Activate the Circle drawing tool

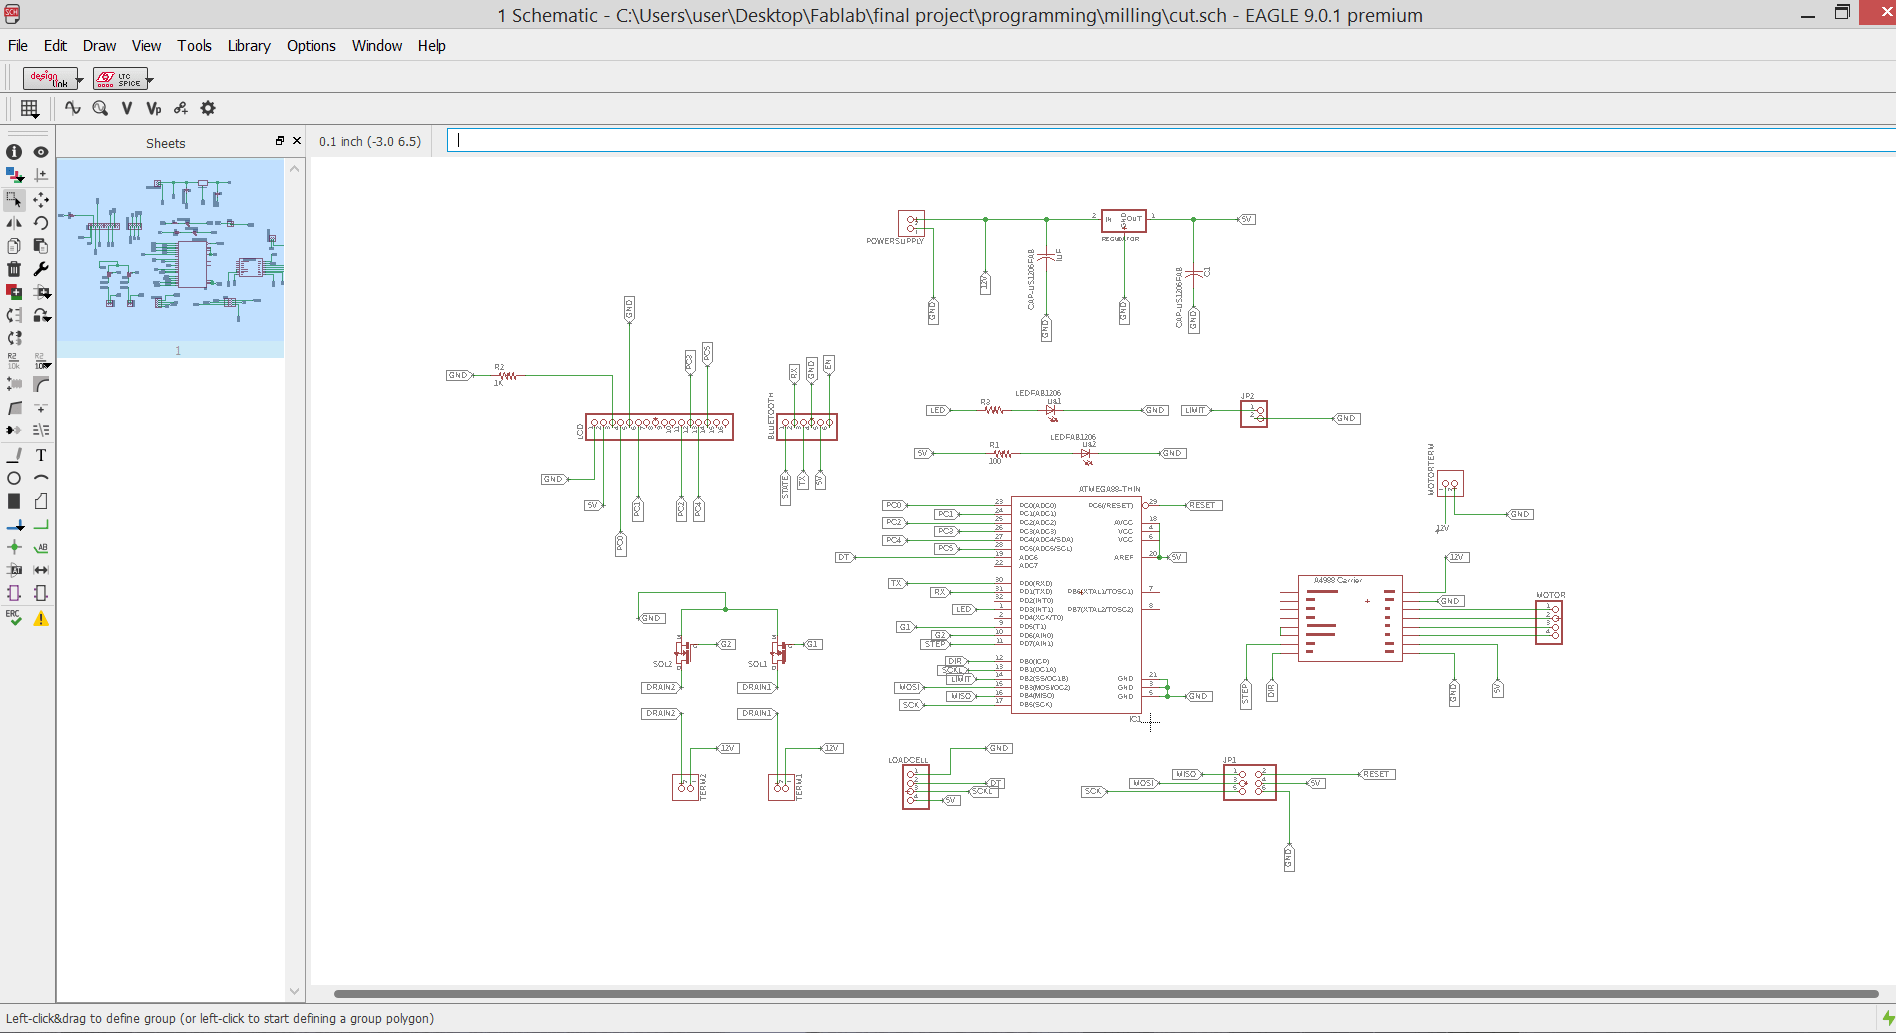[14, 478]
